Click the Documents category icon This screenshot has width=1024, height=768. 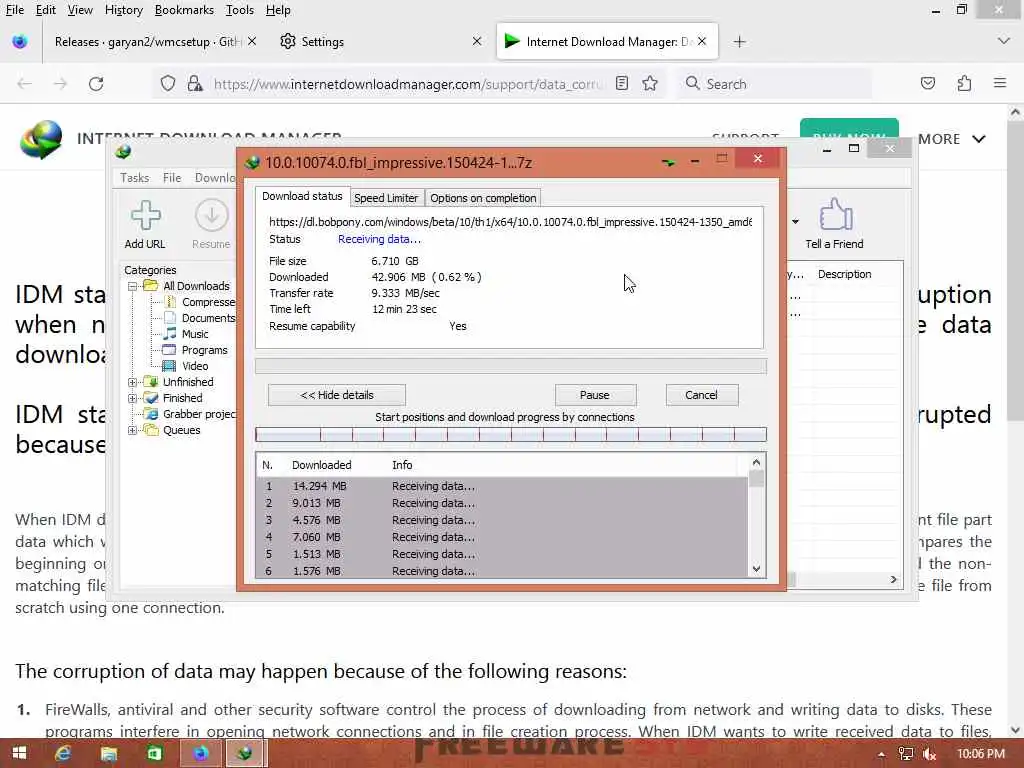170,318
